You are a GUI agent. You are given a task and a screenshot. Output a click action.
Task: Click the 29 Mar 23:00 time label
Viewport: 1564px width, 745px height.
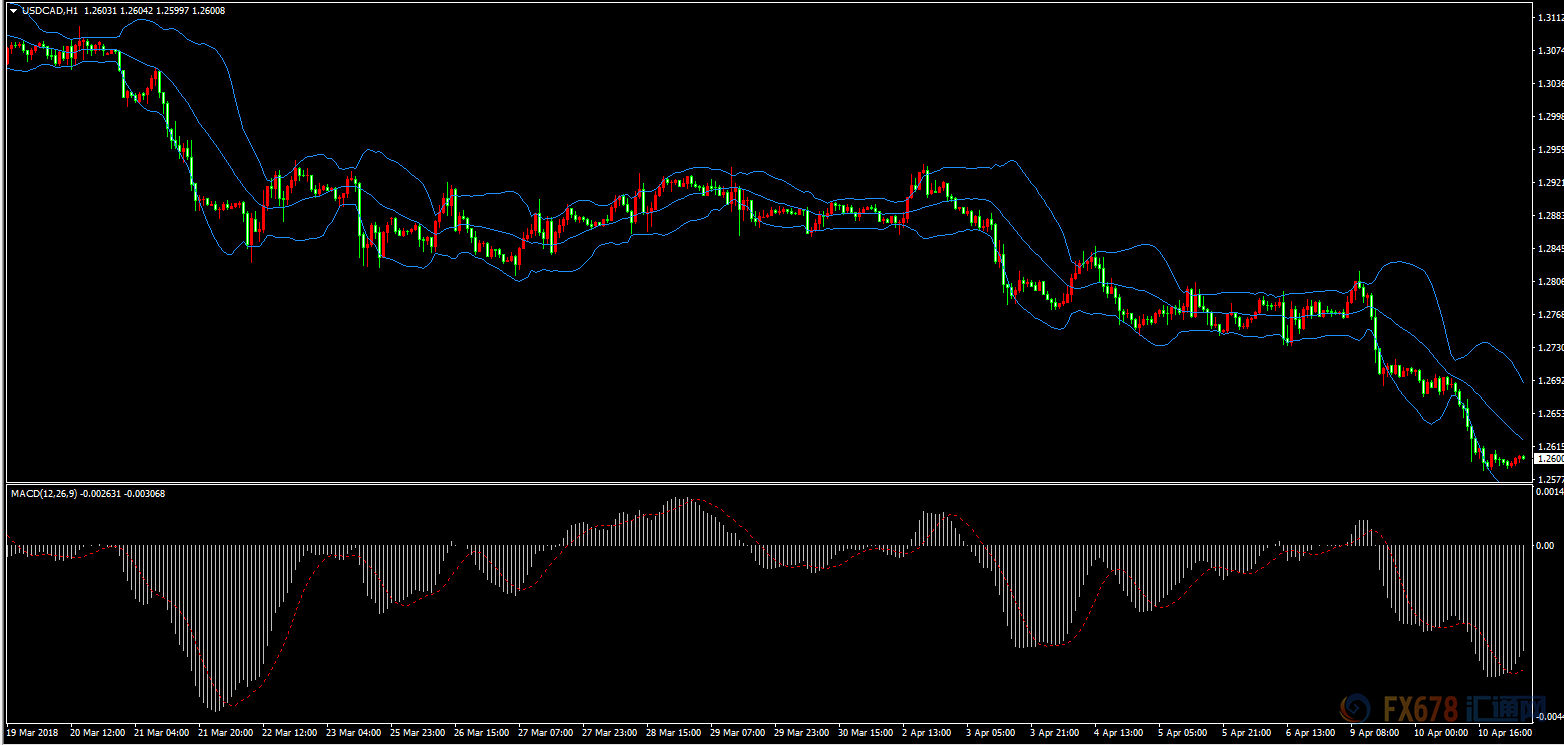point(801,733)
